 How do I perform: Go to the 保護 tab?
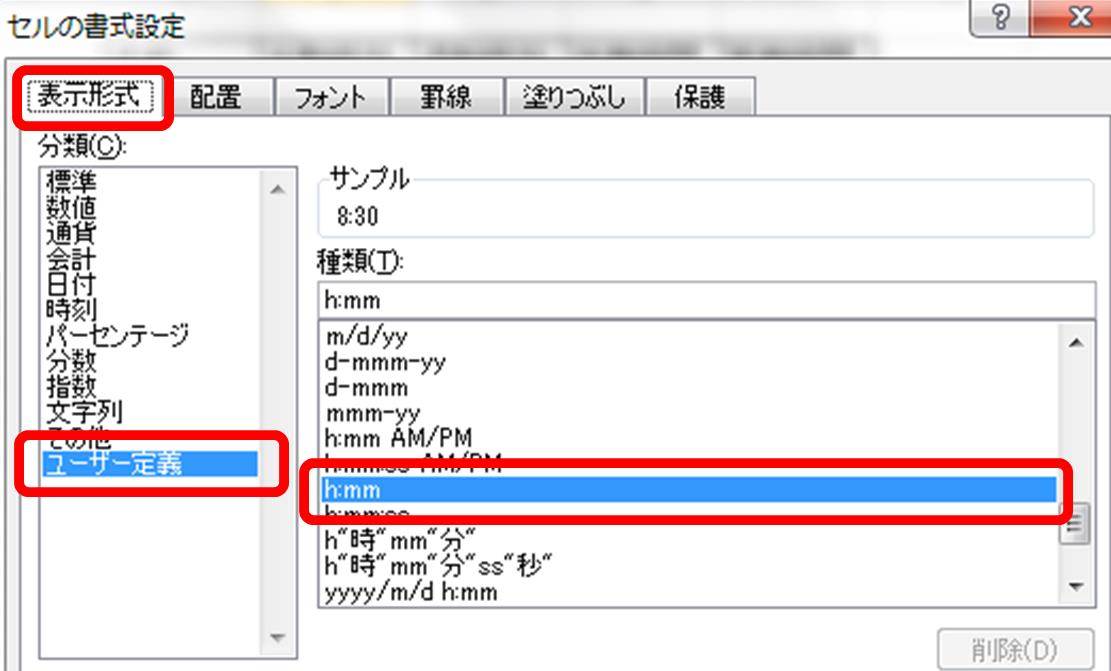click(x=699, y=98)
